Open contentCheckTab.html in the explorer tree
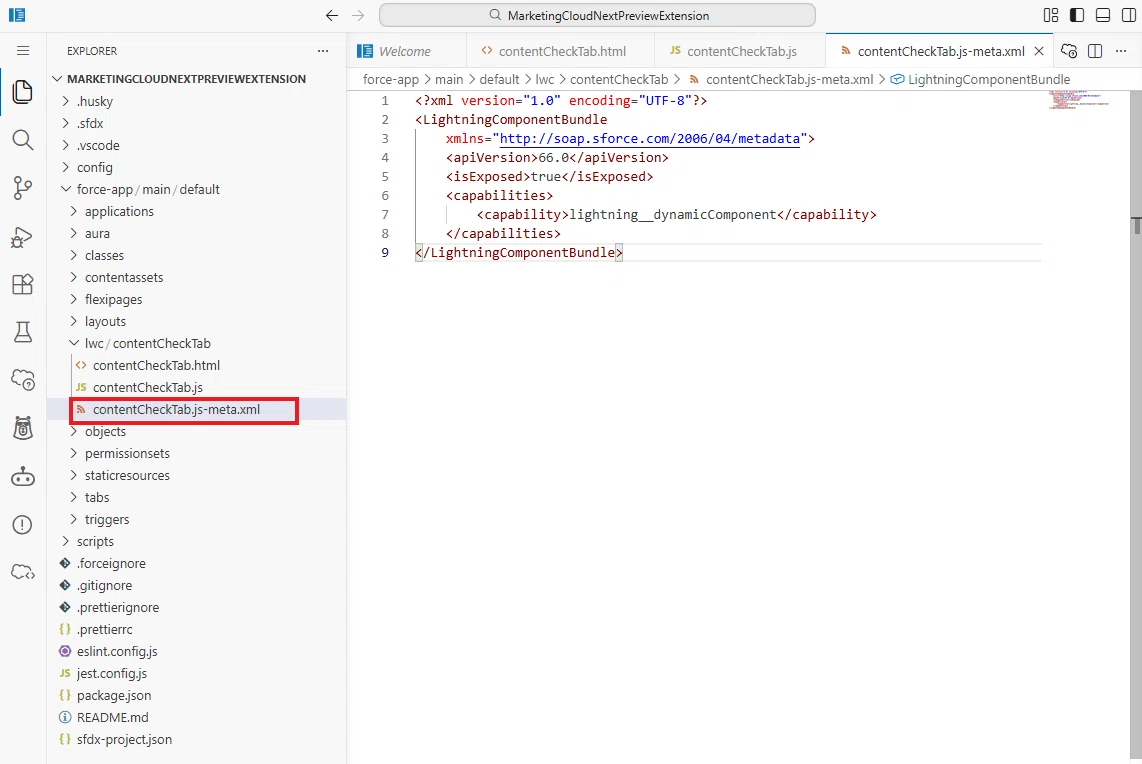 pyautogui.click(x=156, y=366)
